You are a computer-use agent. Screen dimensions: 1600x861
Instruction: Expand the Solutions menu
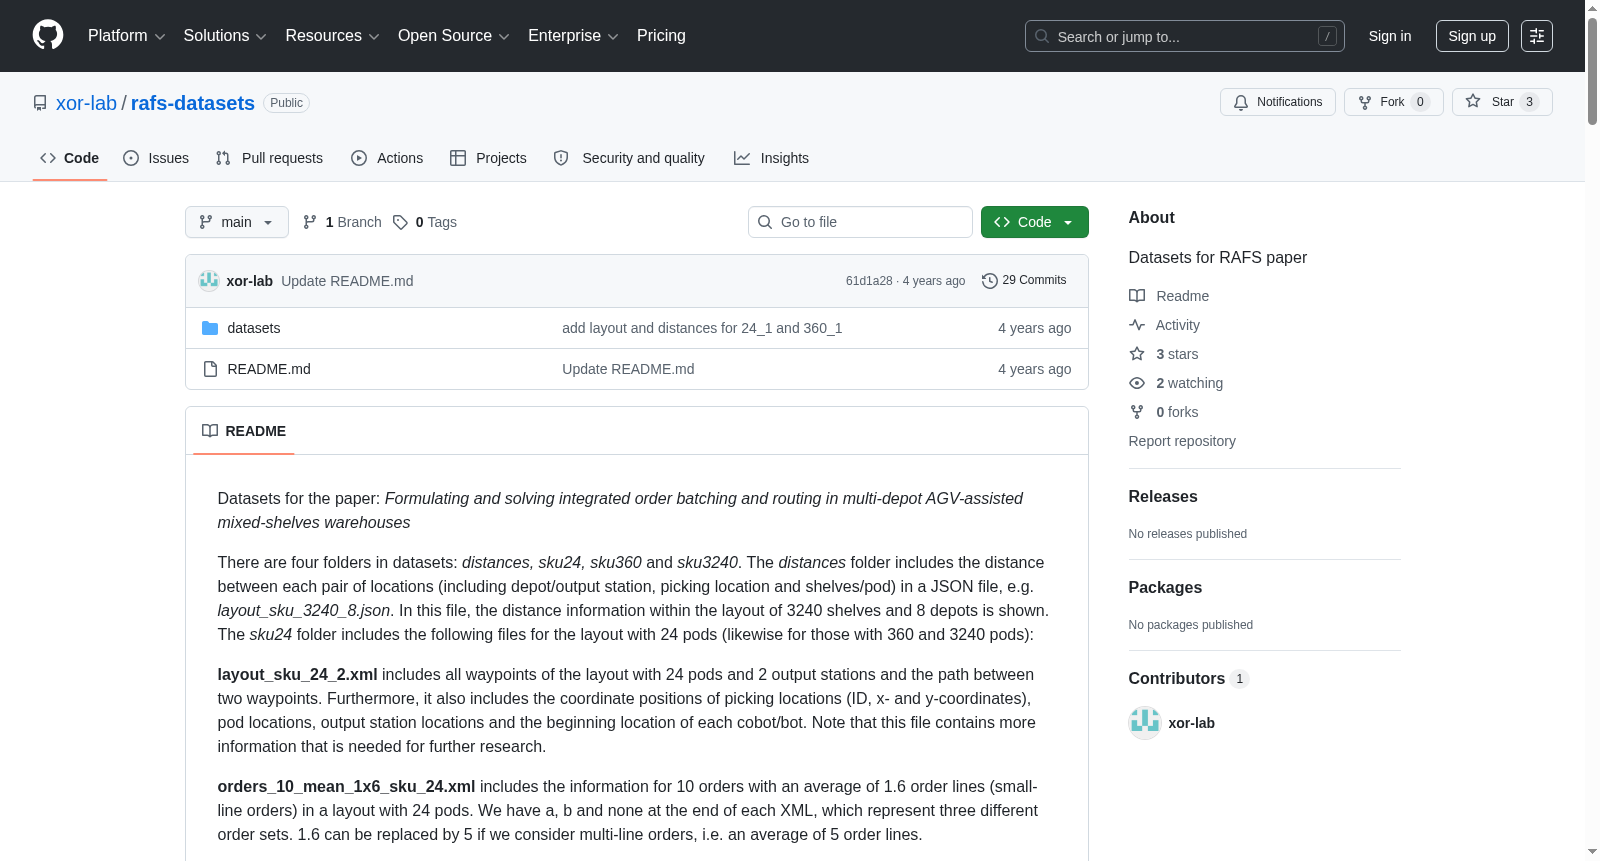(x=225, y=36)
